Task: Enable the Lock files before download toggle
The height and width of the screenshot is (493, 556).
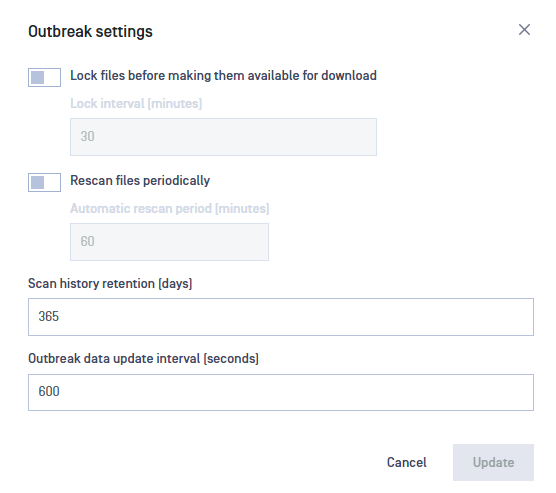Action: (44, 77)
